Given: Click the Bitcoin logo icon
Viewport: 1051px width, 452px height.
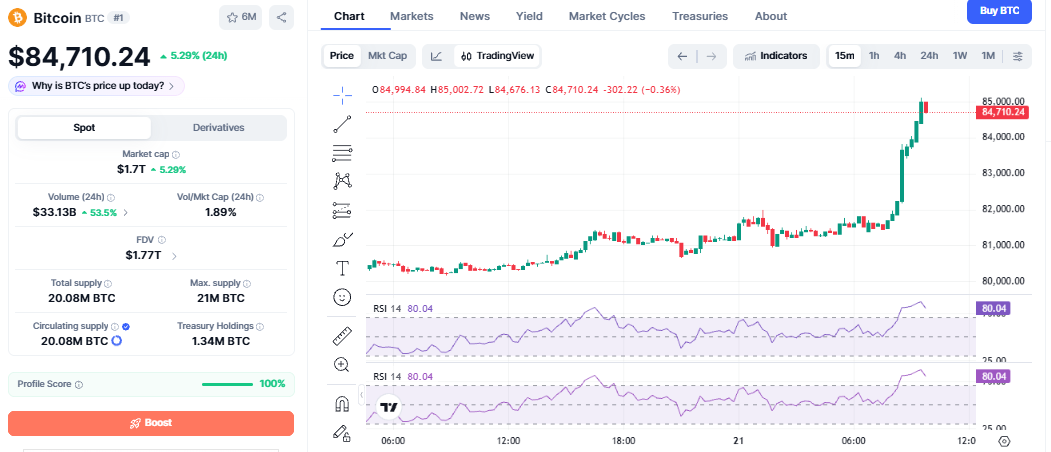Looking at the screenshot, I should (17, 17).
